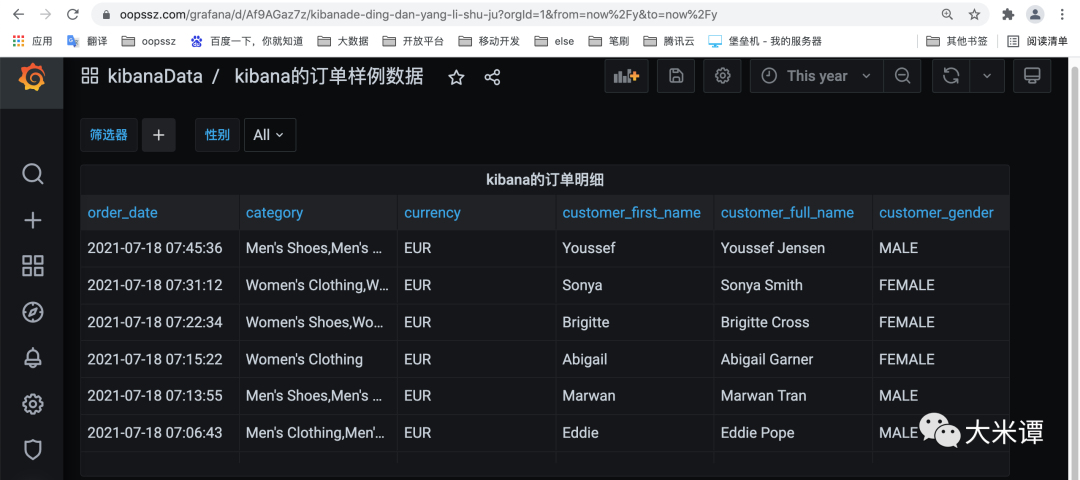Open dashboard settings gear in toolbar
This screenshot has width=1080, height=480.
[722, 76]
